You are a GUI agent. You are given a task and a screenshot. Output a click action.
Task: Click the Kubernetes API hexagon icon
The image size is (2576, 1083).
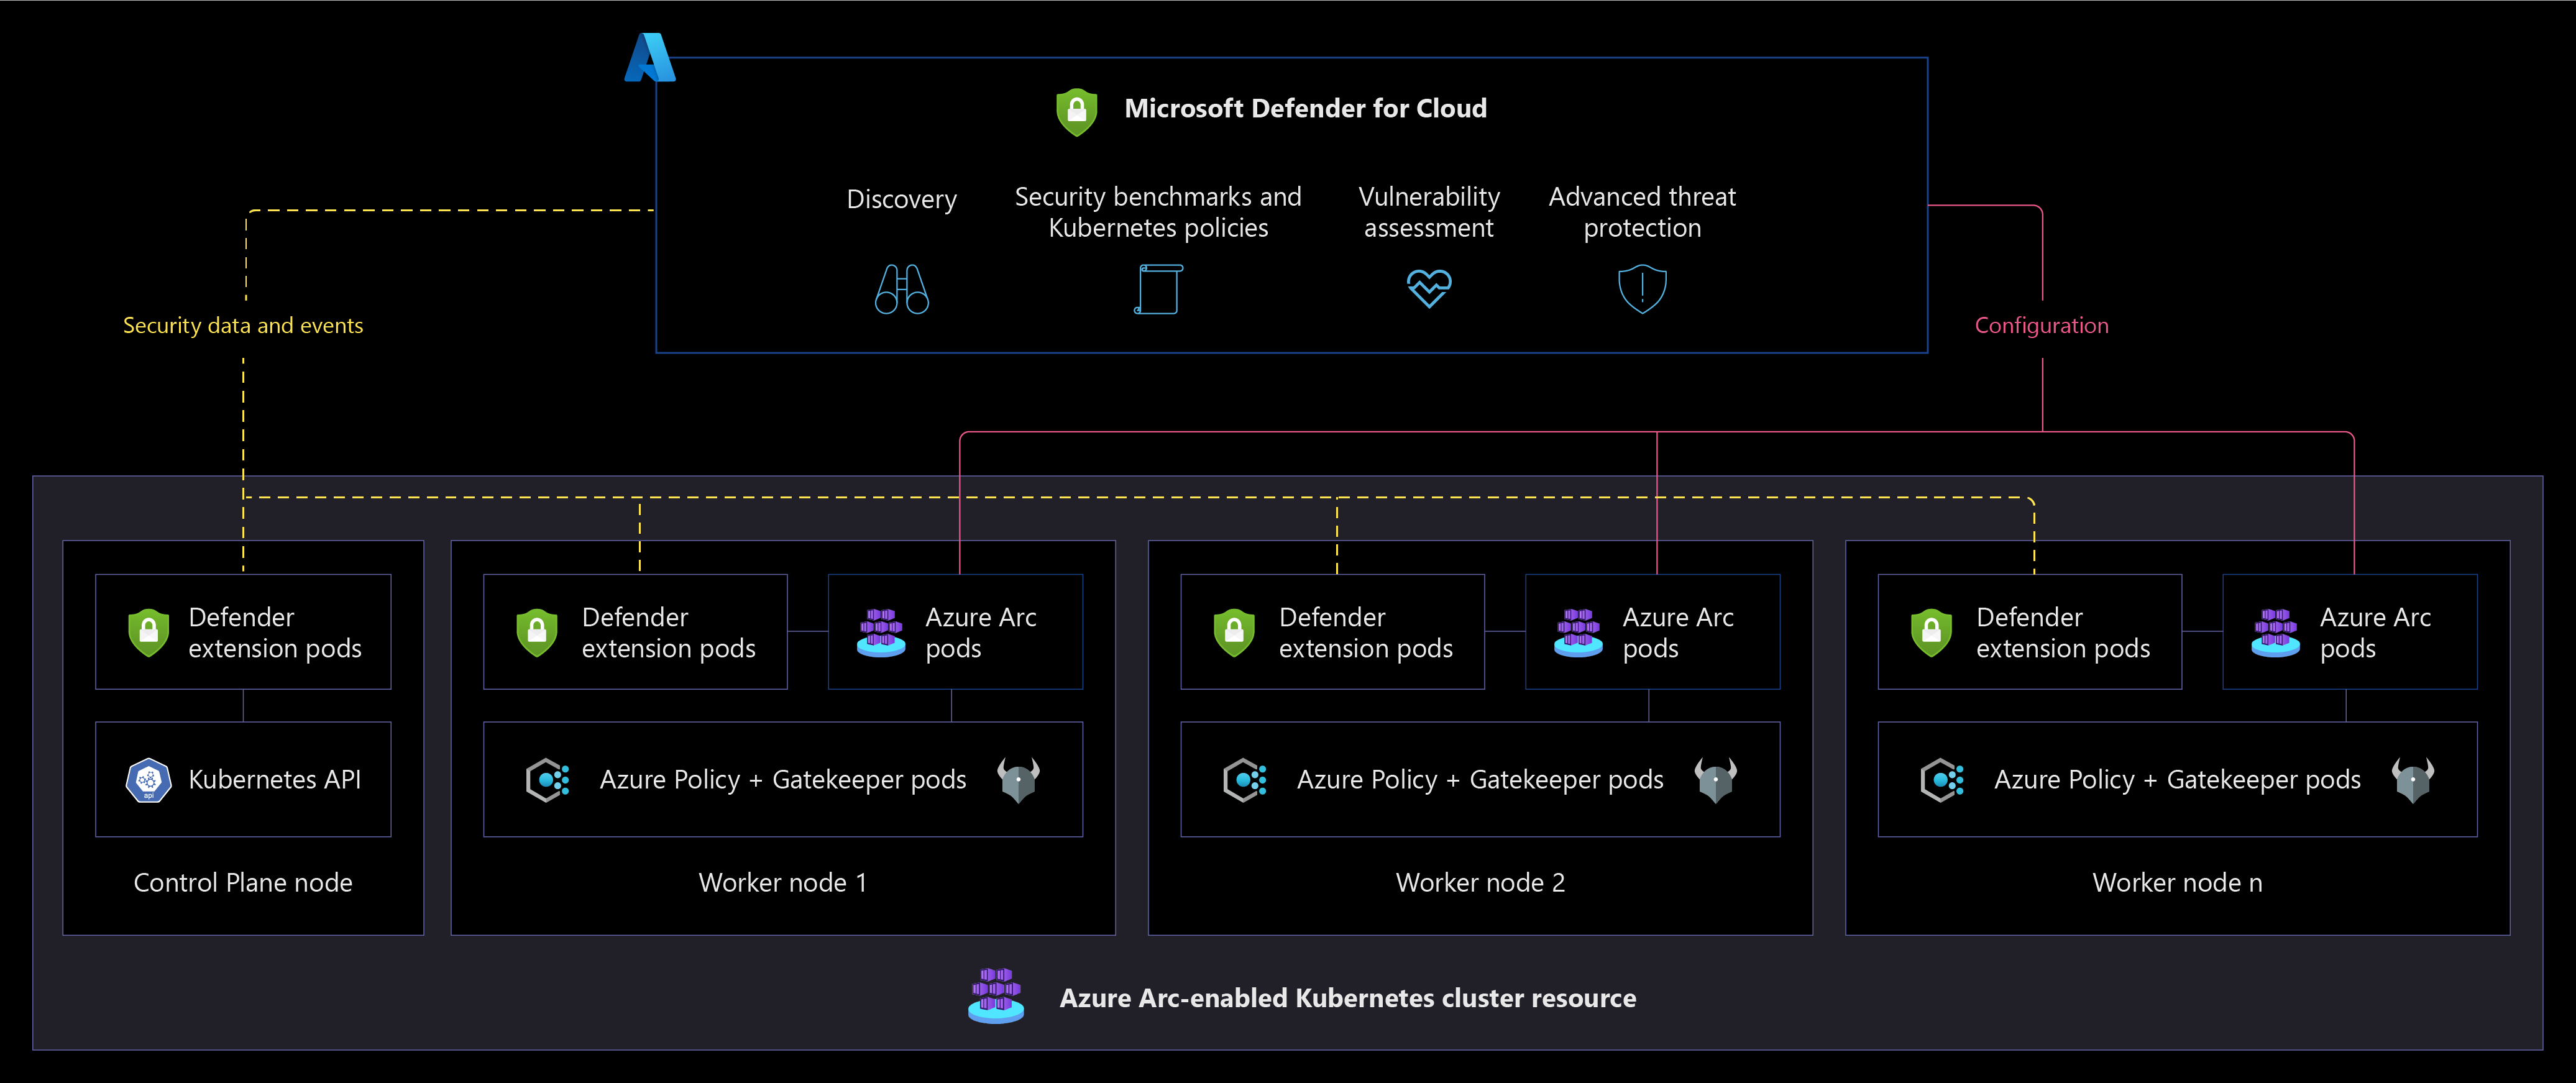point(148,780)
